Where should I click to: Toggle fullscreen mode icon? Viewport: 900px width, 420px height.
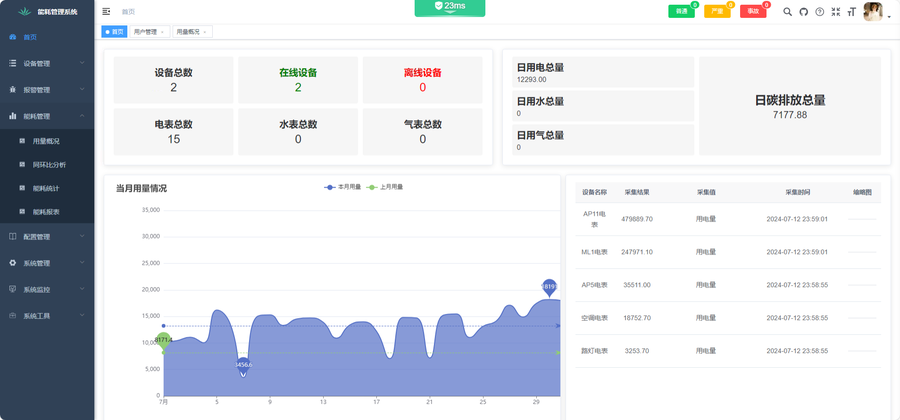(x=836, y=12)
